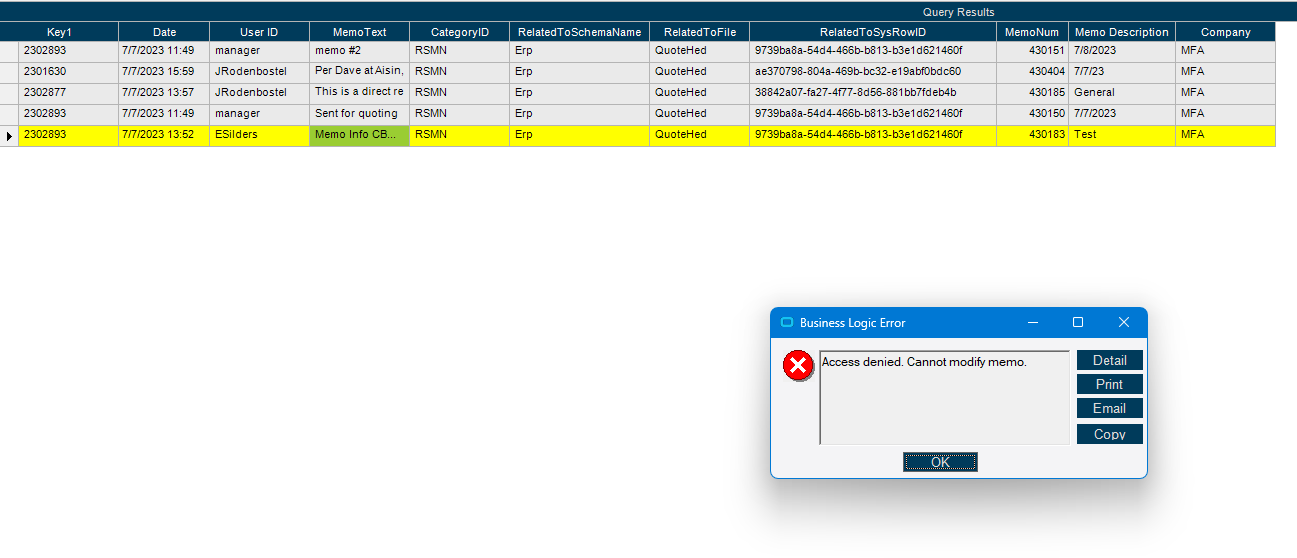Image resolution: width=1297 pixels, height=558 pixels.
Task: Click the row header of the 2301630 row
Action: coord(9,72)
